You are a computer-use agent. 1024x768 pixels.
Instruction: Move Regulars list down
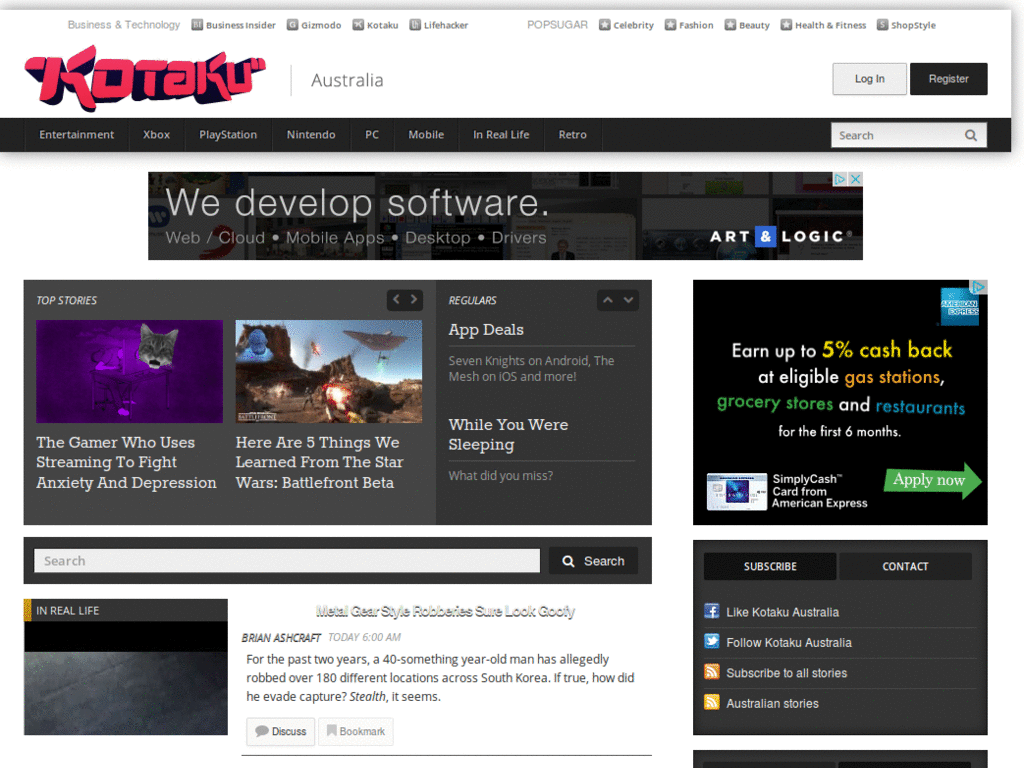[628, 300]
